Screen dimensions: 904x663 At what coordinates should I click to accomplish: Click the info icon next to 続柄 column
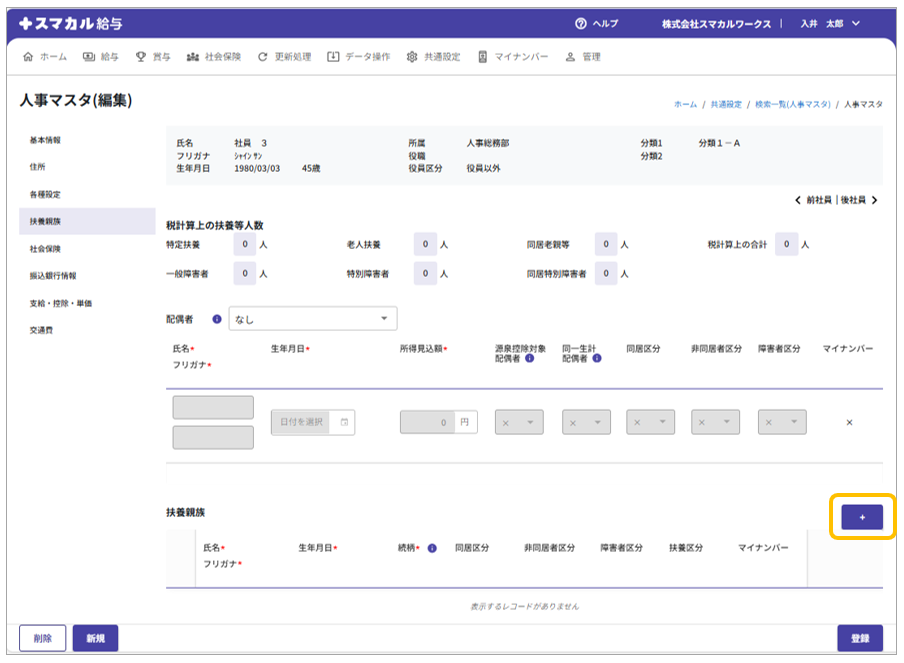click(432, 548)
